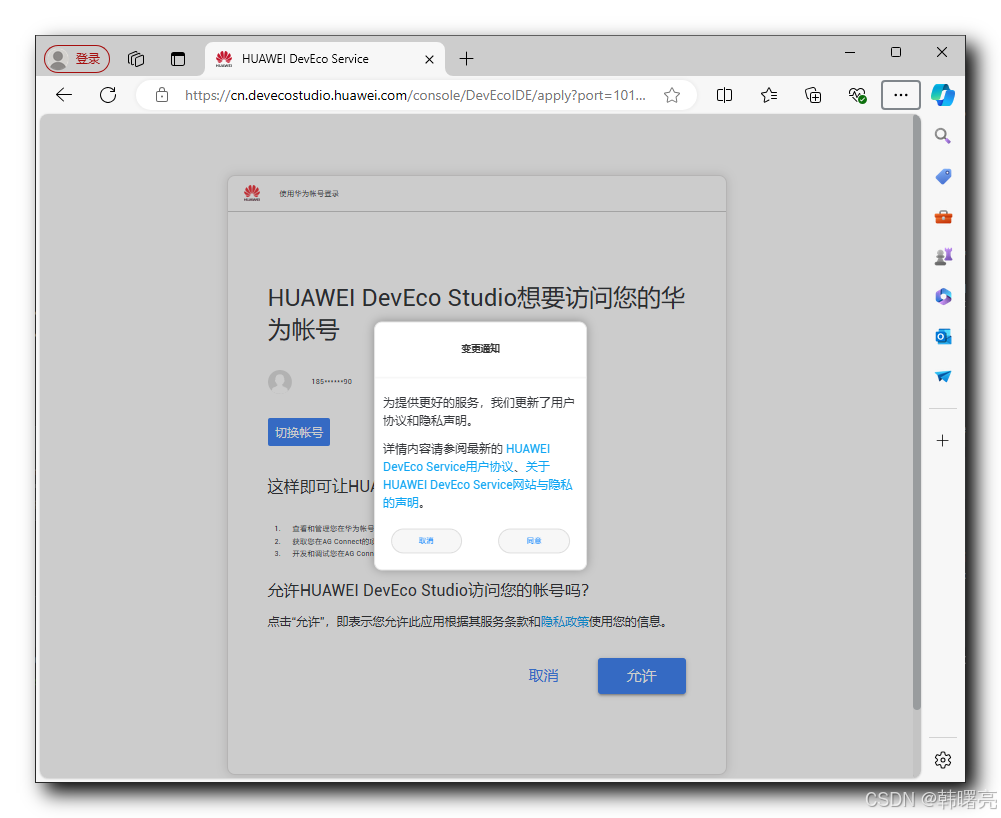1001x818 pixels.
Task: Close the HUAWEI DevEco Service tab
Action: (x=430, y=59)
